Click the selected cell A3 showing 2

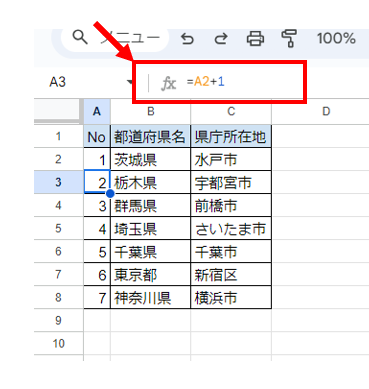97,182
